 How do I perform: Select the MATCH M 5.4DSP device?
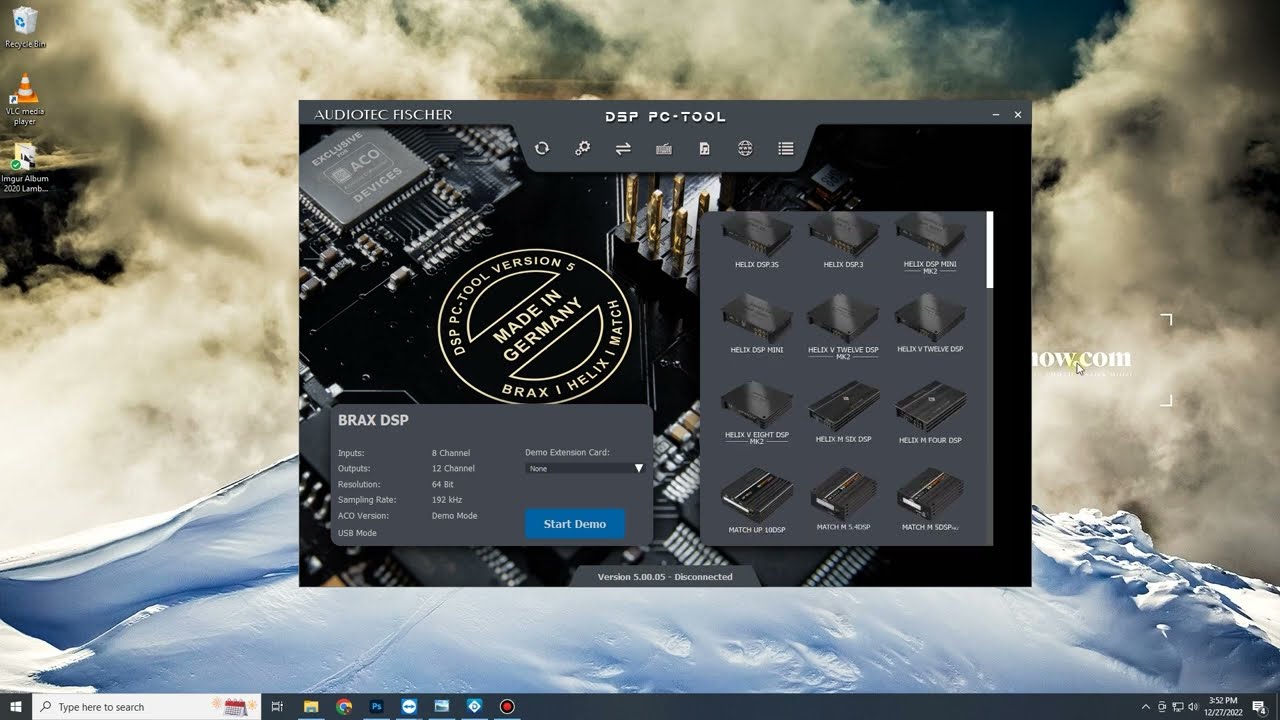[843, 499]
